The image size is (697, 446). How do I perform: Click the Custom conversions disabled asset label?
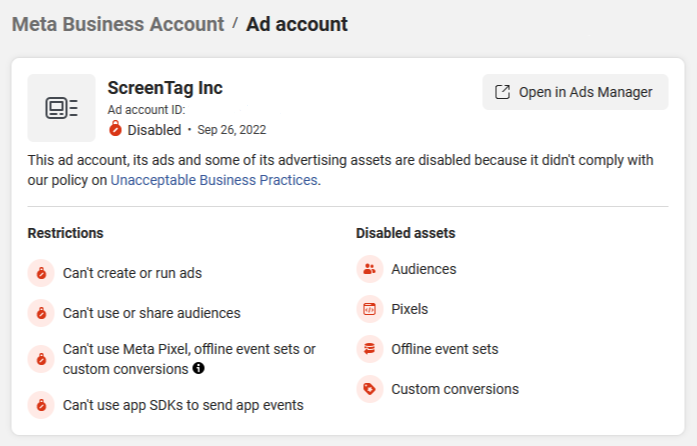pyautogui.click(x=455, y=389)
